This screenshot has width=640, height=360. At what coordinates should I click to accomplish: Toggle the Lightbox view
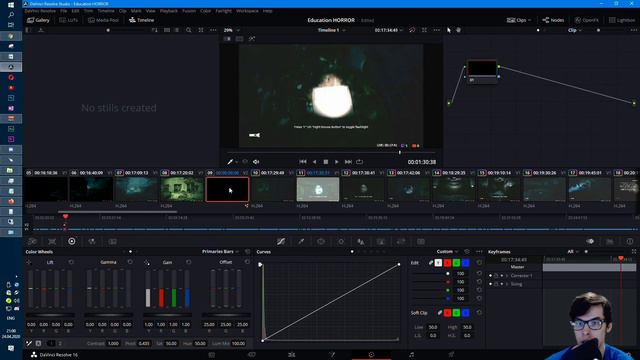pos(622,20)
